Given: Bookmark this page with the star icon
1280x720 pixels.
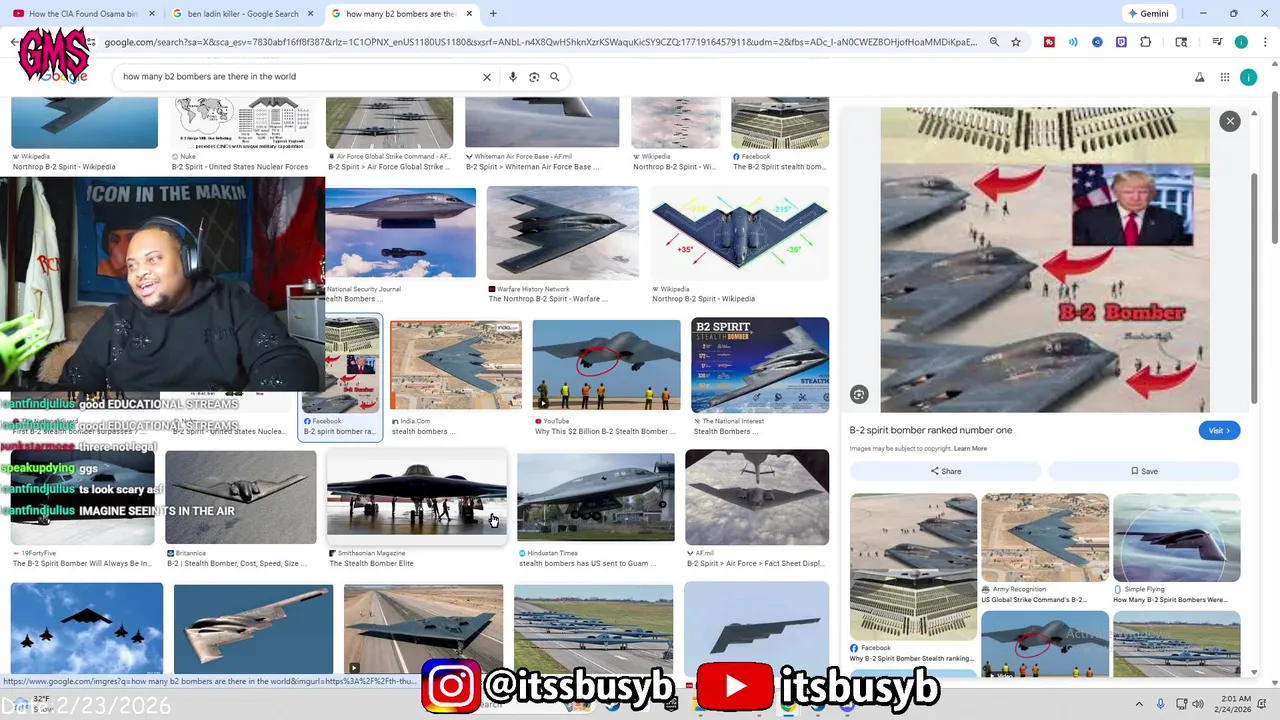Looking at the screenshot, I should click(x=1016, y=42).
